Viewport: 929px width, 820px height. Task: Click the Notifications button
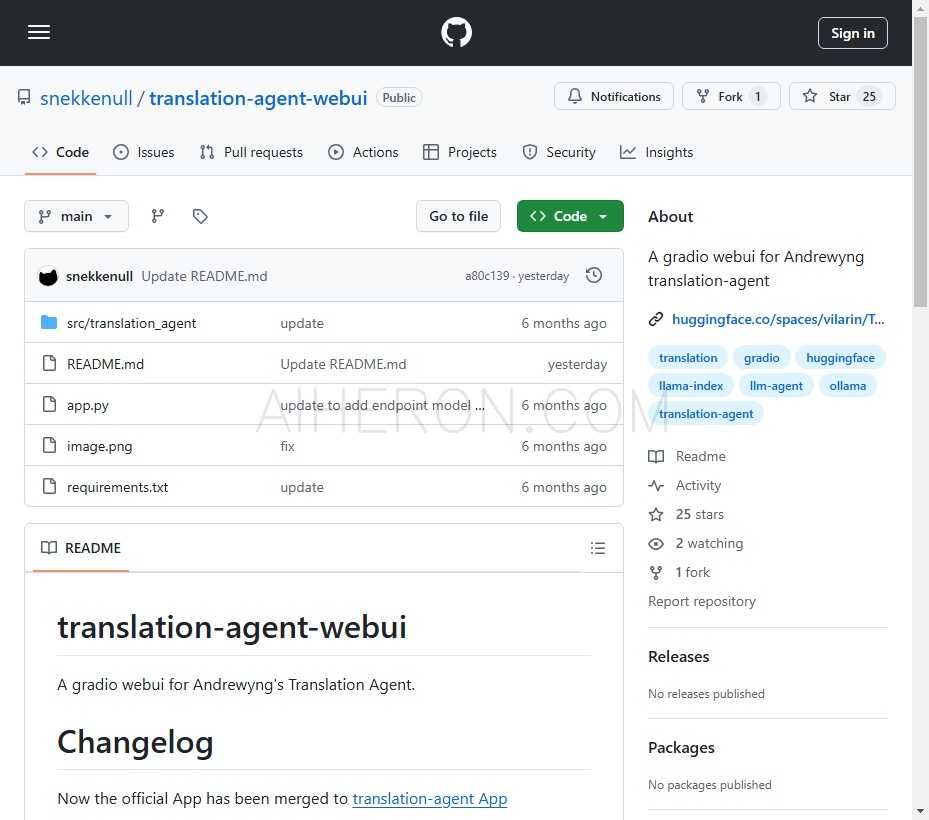click(x=614, y=97)
